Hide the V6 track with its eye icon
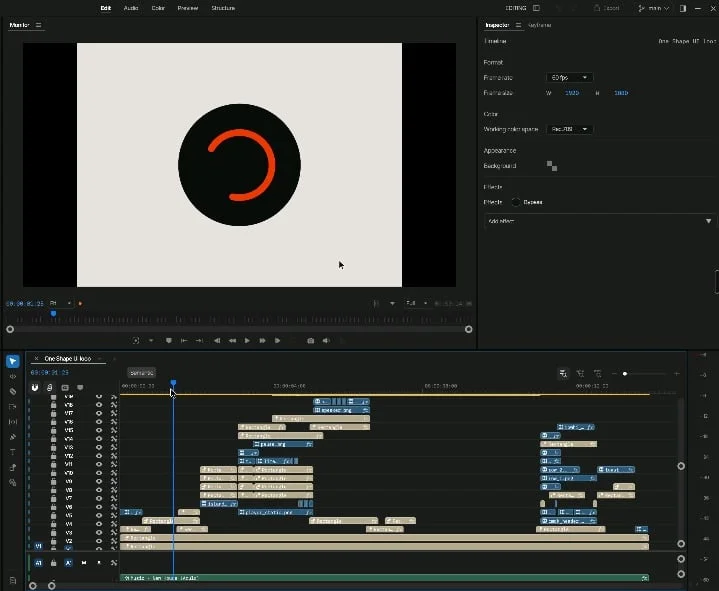The height and width of the screenshot is (591, 719). pos(99,507)
